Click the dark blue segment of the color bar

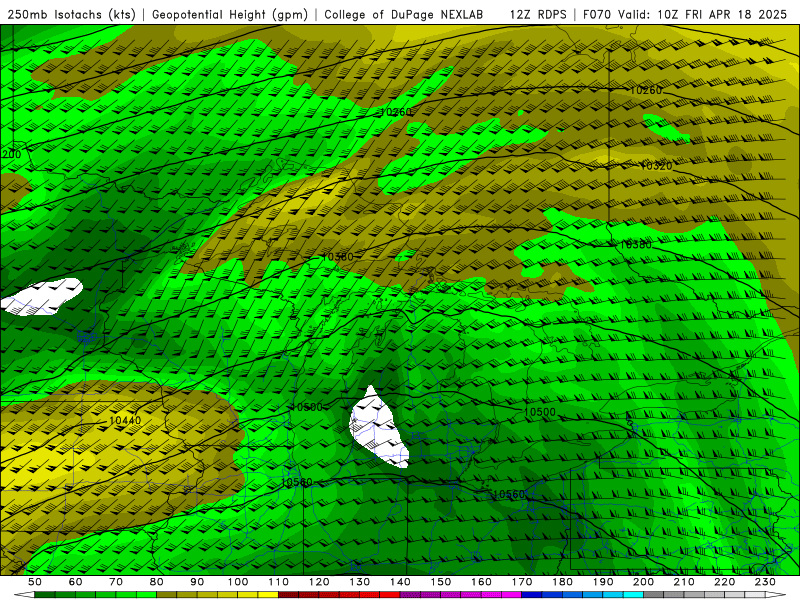click(532, 595)
